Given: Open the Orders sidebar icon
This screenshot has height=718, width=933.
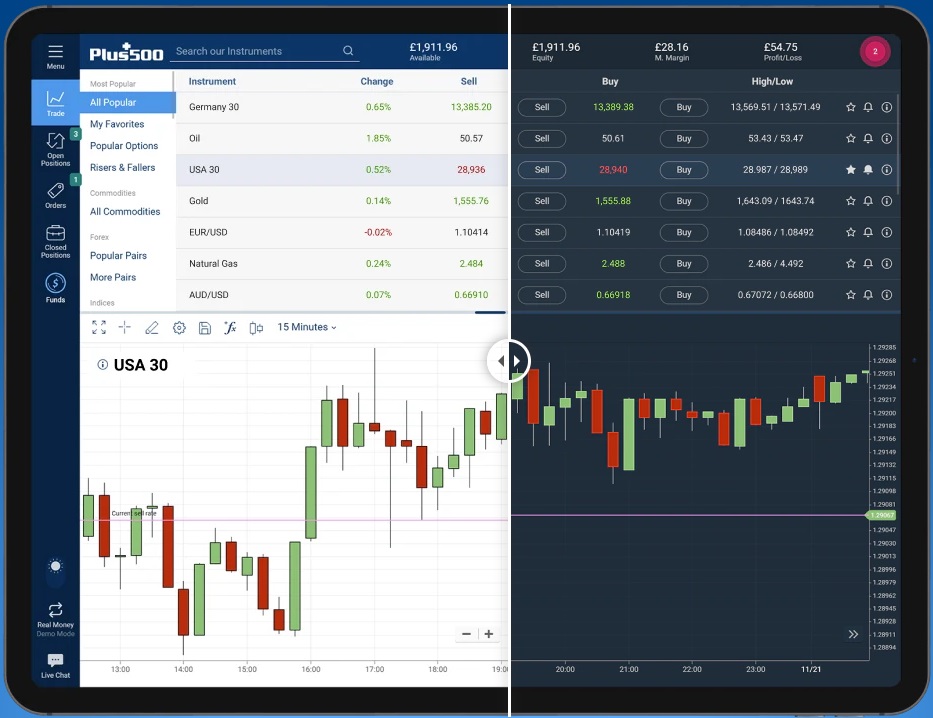Looking at the screenshot, I should point(55,195).
